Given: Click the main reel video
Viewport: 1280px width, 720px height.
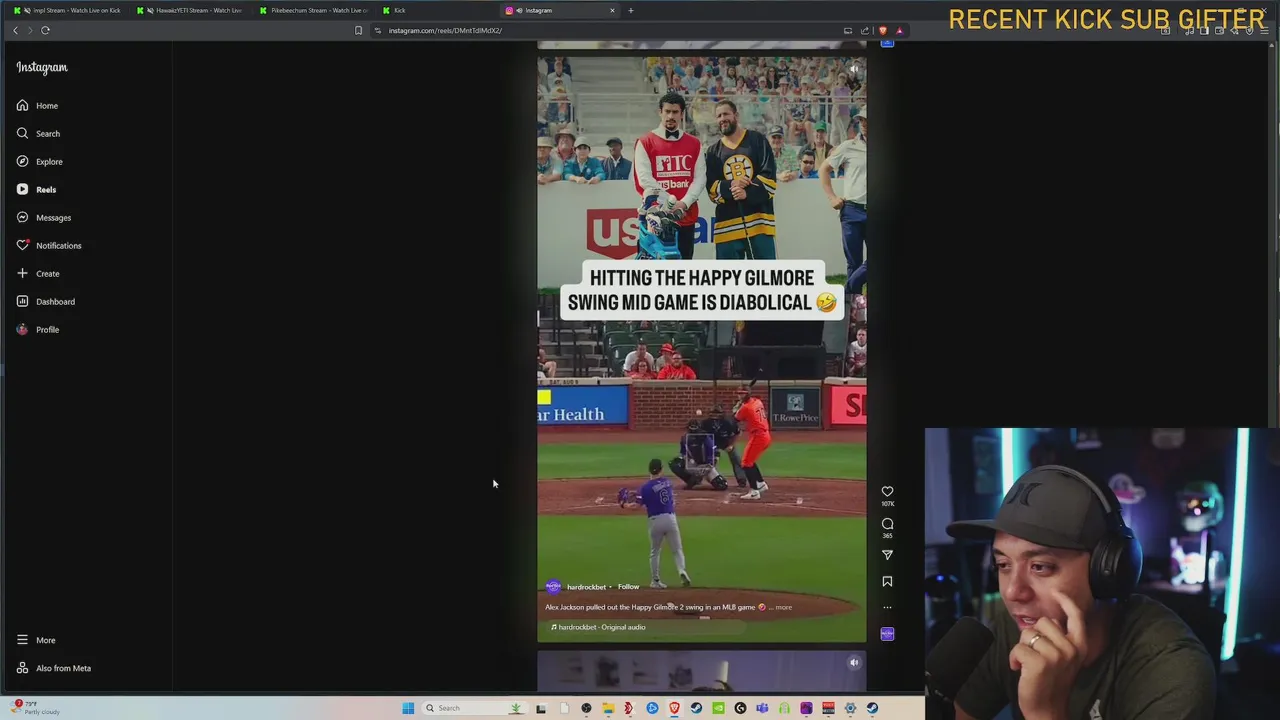Looking at the screenshot, I should pos(702,349).
